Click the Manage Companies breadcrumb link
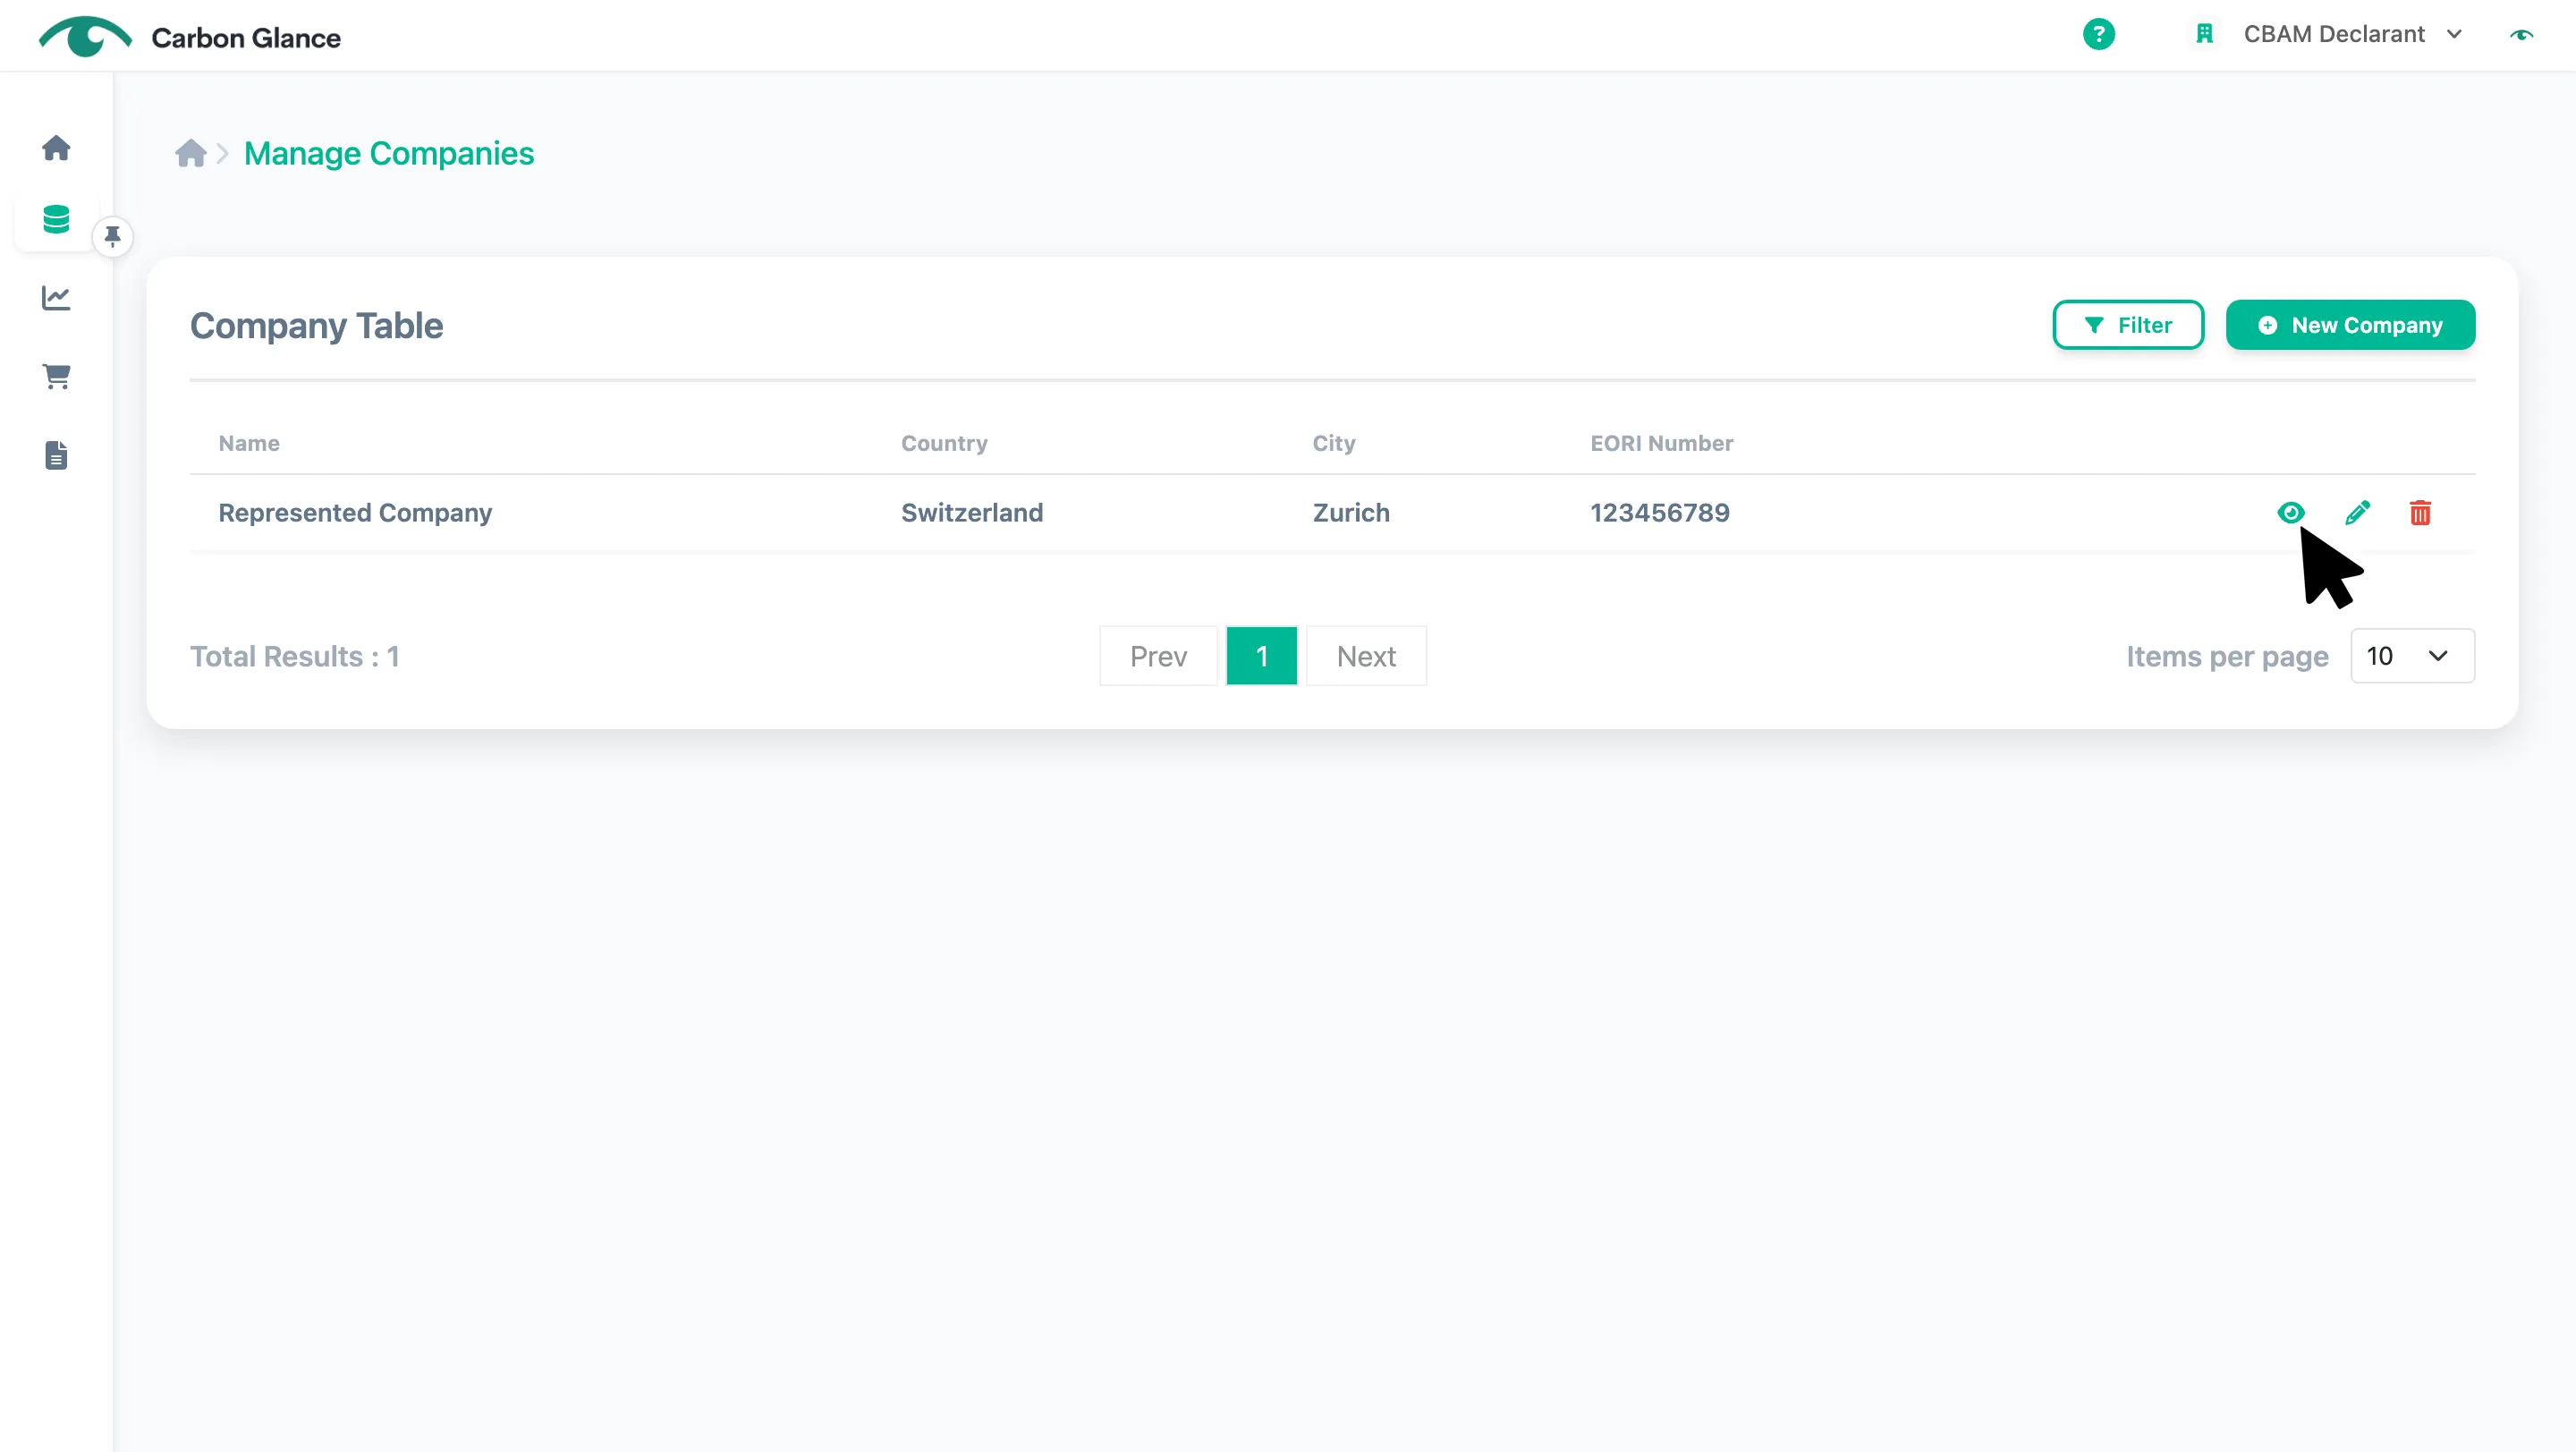 tap(389, 153)
